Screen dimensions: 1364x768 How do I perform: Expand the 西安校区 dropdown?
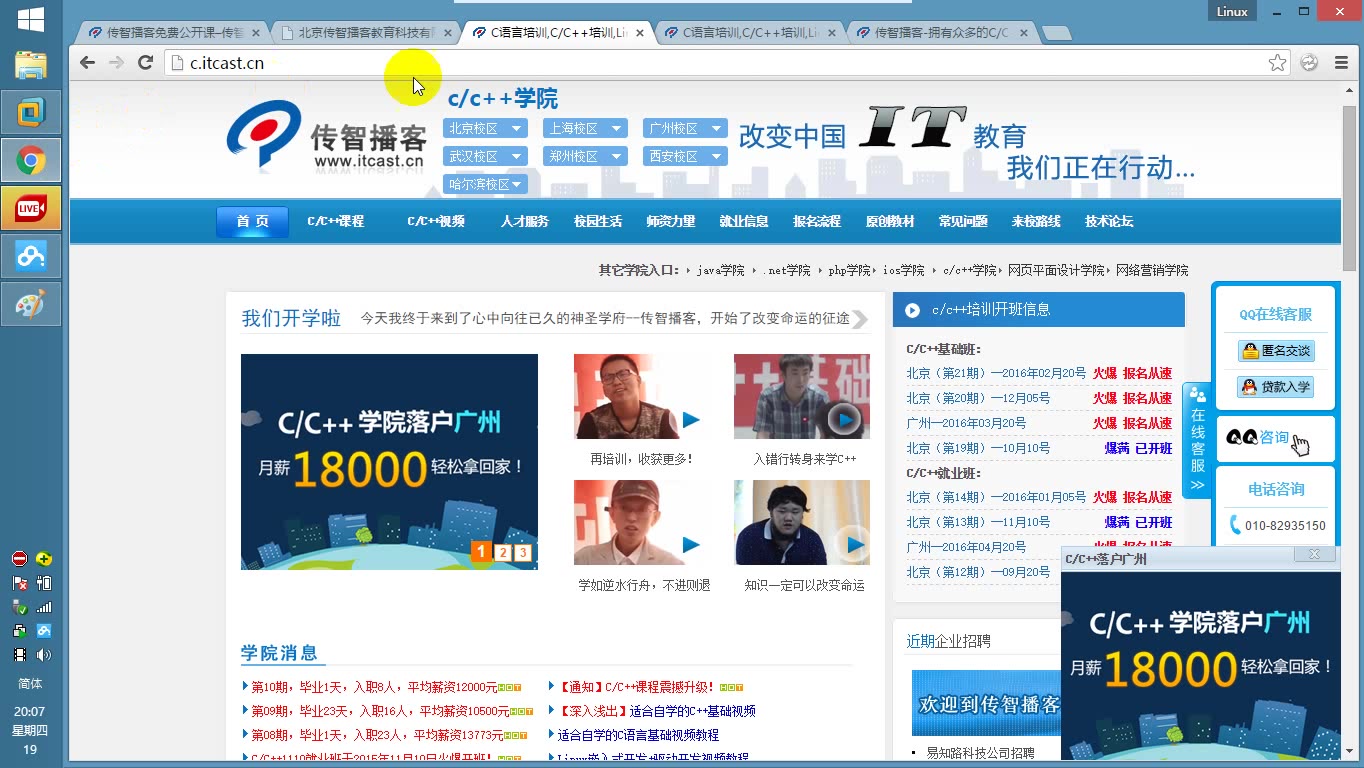pos(685,156)
